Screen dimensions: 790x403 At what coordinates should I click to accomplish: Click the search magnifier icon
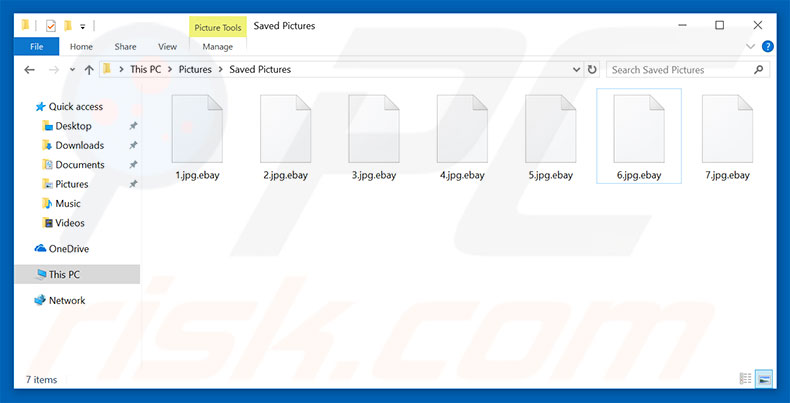(x=758, y=70)
